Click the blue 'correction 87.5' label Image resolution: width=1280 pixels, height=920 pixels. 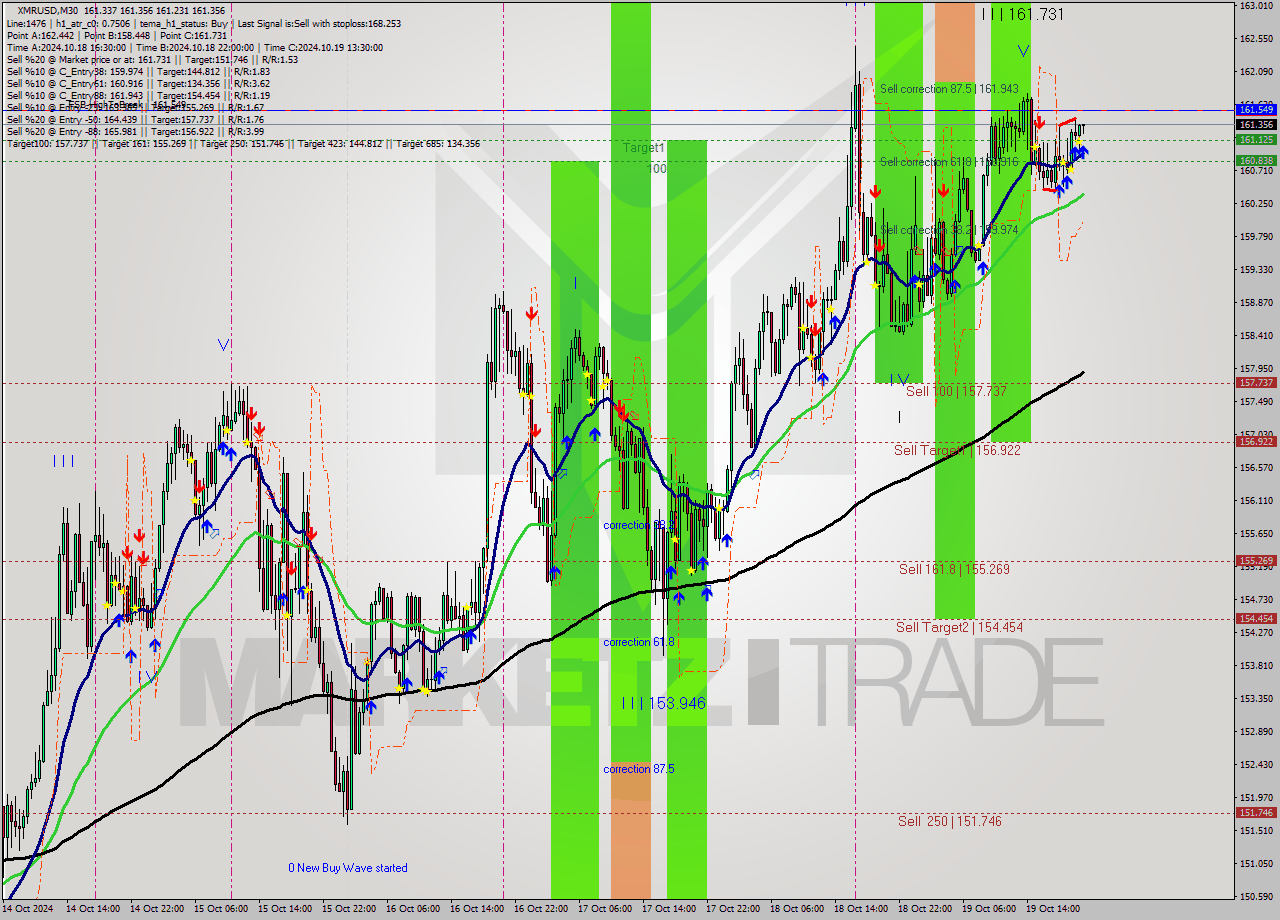[x=638, y=769]
